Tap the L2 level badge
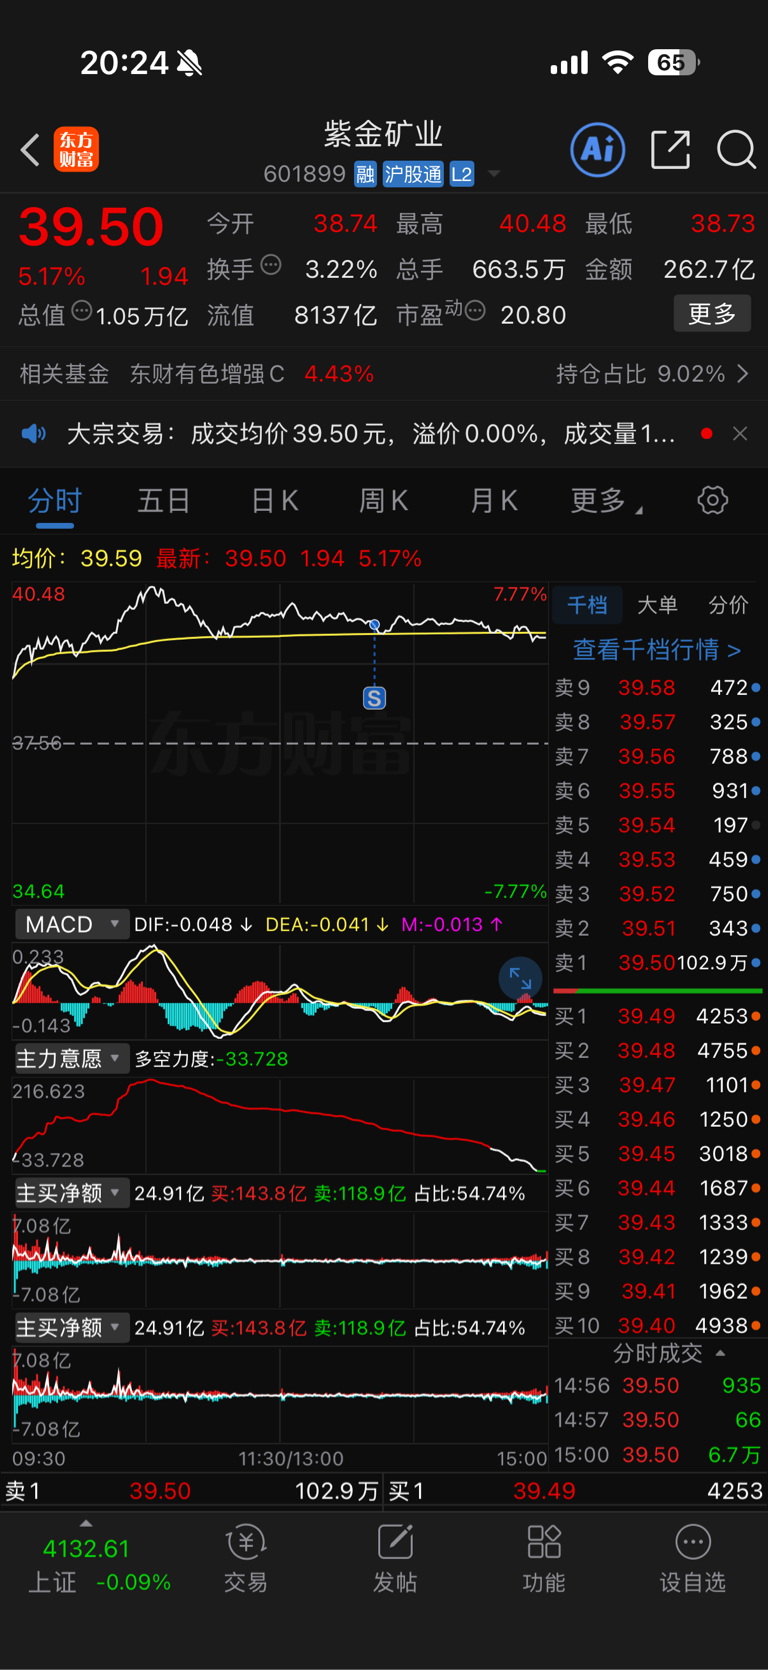This screenshot has width=768, height=1670. (x=461, y=174)
